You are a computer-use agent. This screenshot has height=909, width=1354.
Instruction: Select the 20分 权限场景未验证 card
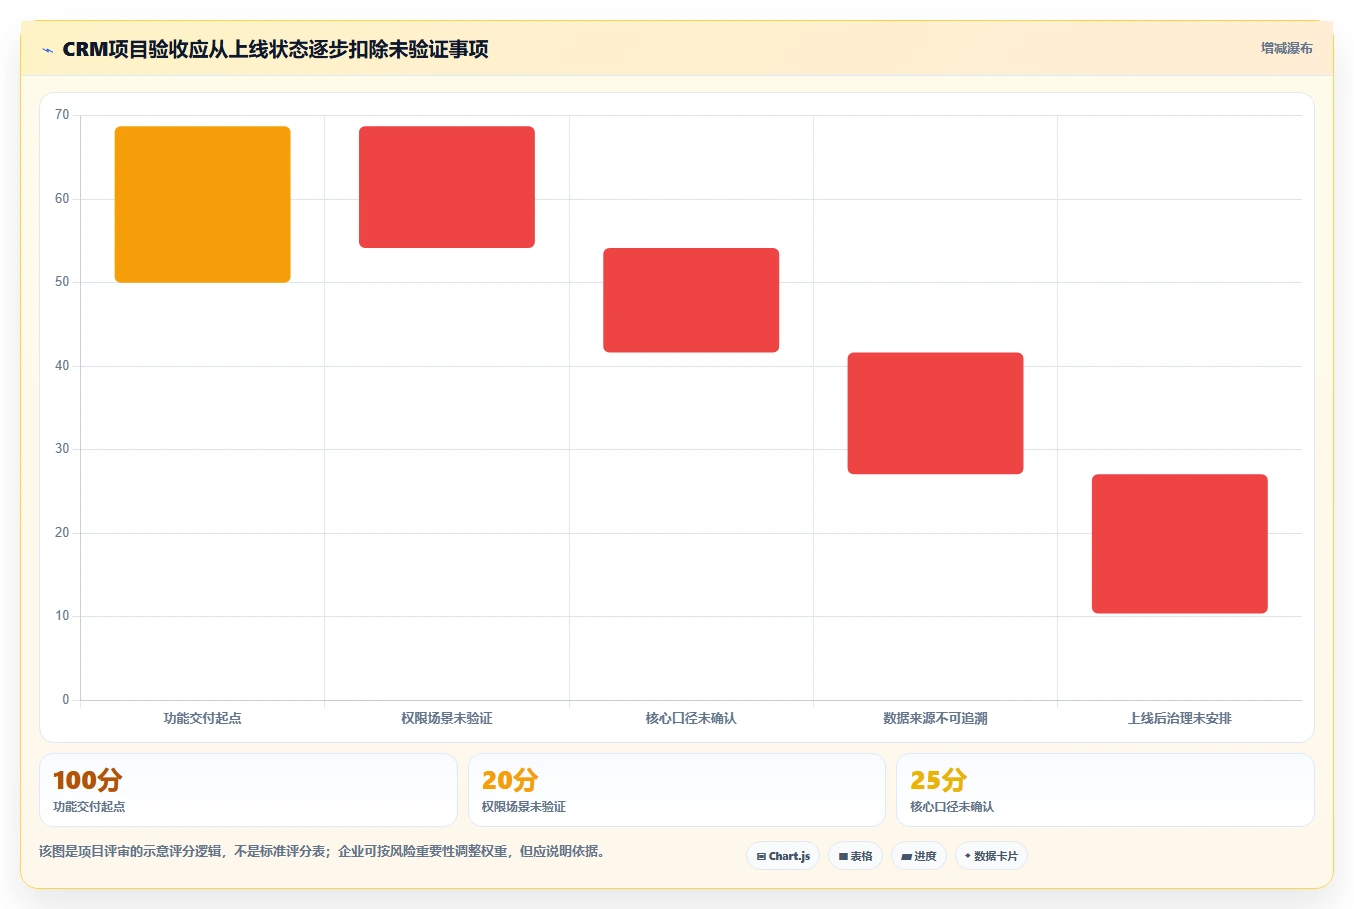pyautogui.click(x=677, y=790)
